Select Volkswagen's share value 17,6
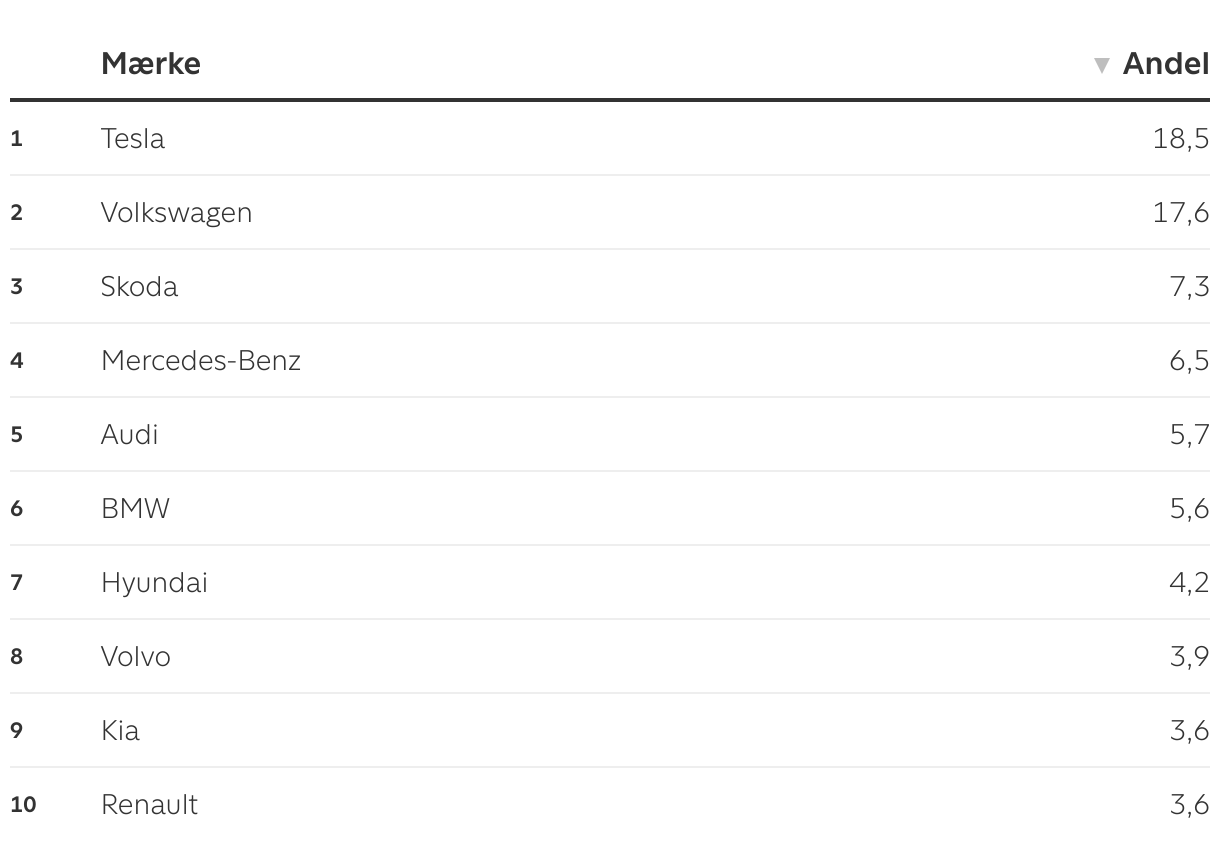 pyautogui.click(x=1180, y=213)
